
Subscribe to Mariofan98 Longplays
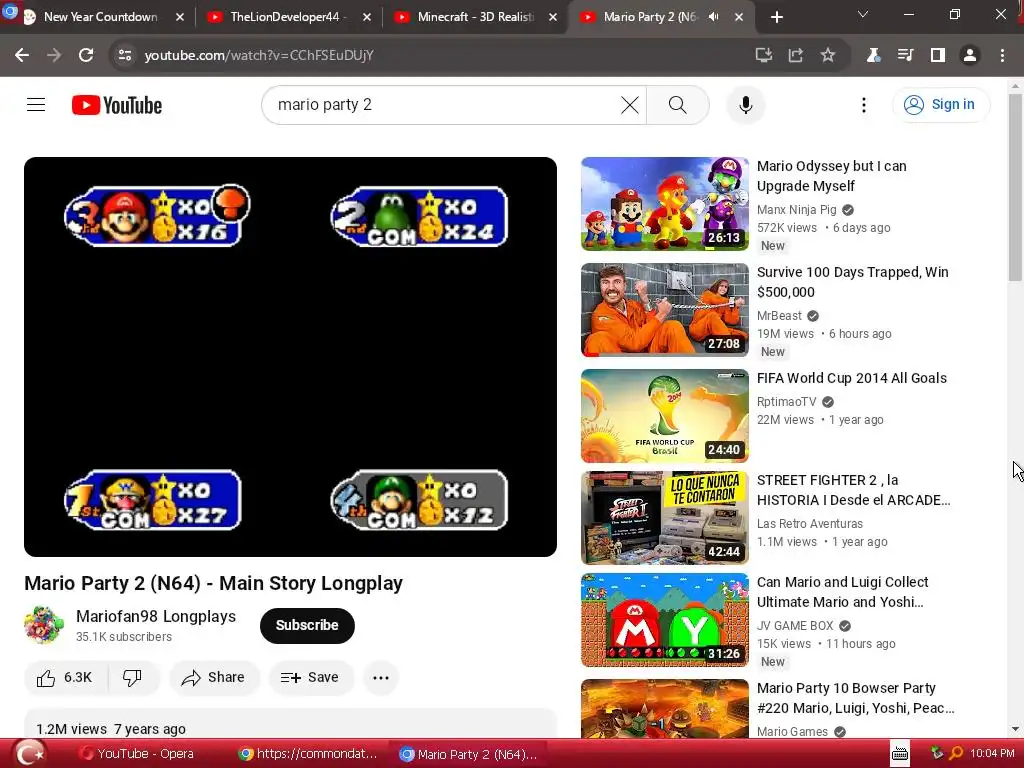(307, 625)
